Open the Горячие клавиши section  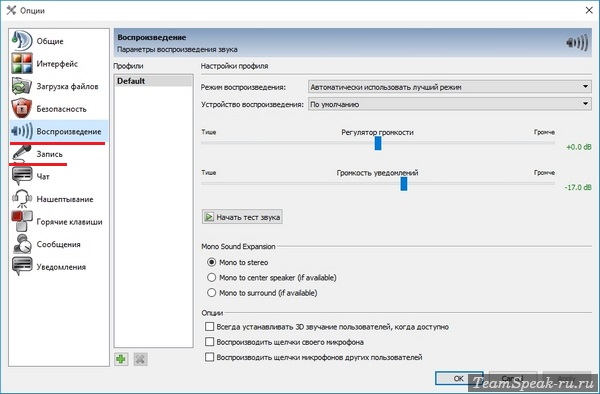point(69,221)
